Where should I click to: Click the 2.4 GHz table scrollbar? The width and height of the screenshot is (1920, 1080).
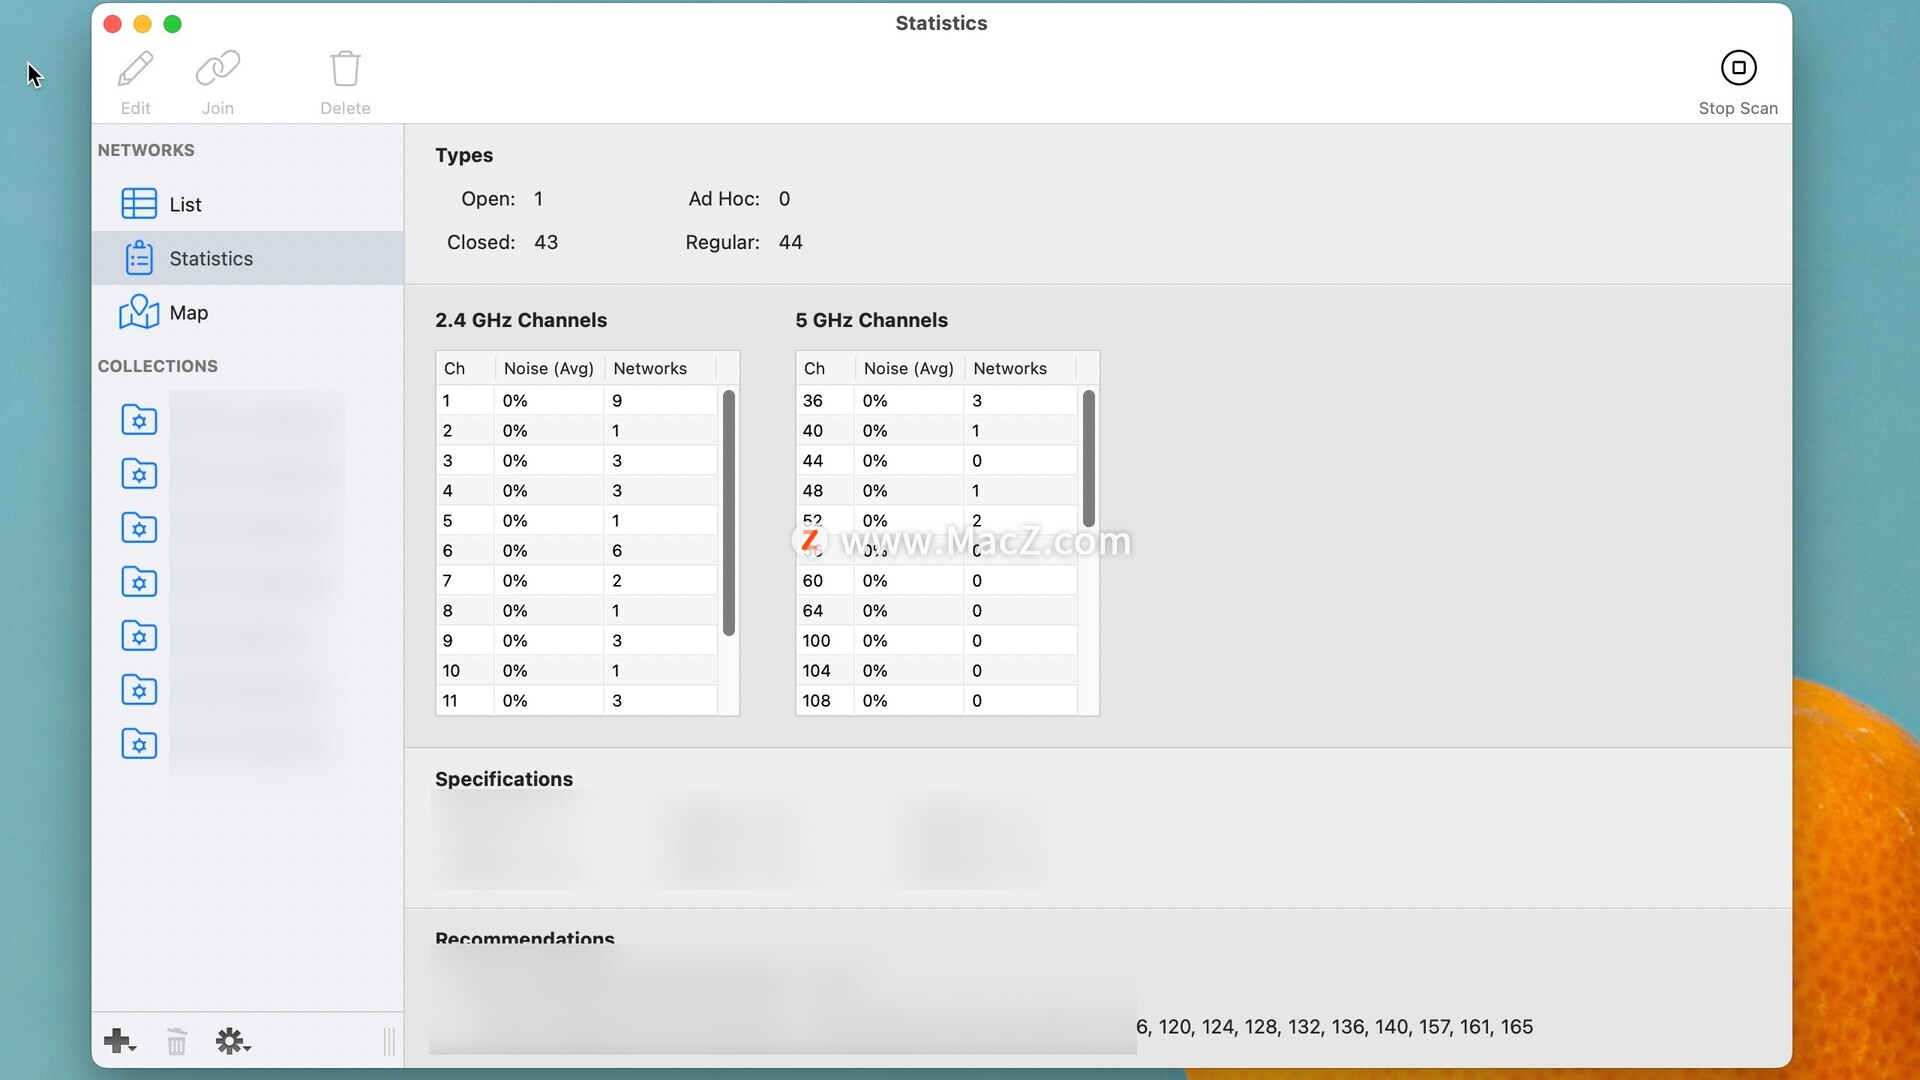click(x=729, y=512)
